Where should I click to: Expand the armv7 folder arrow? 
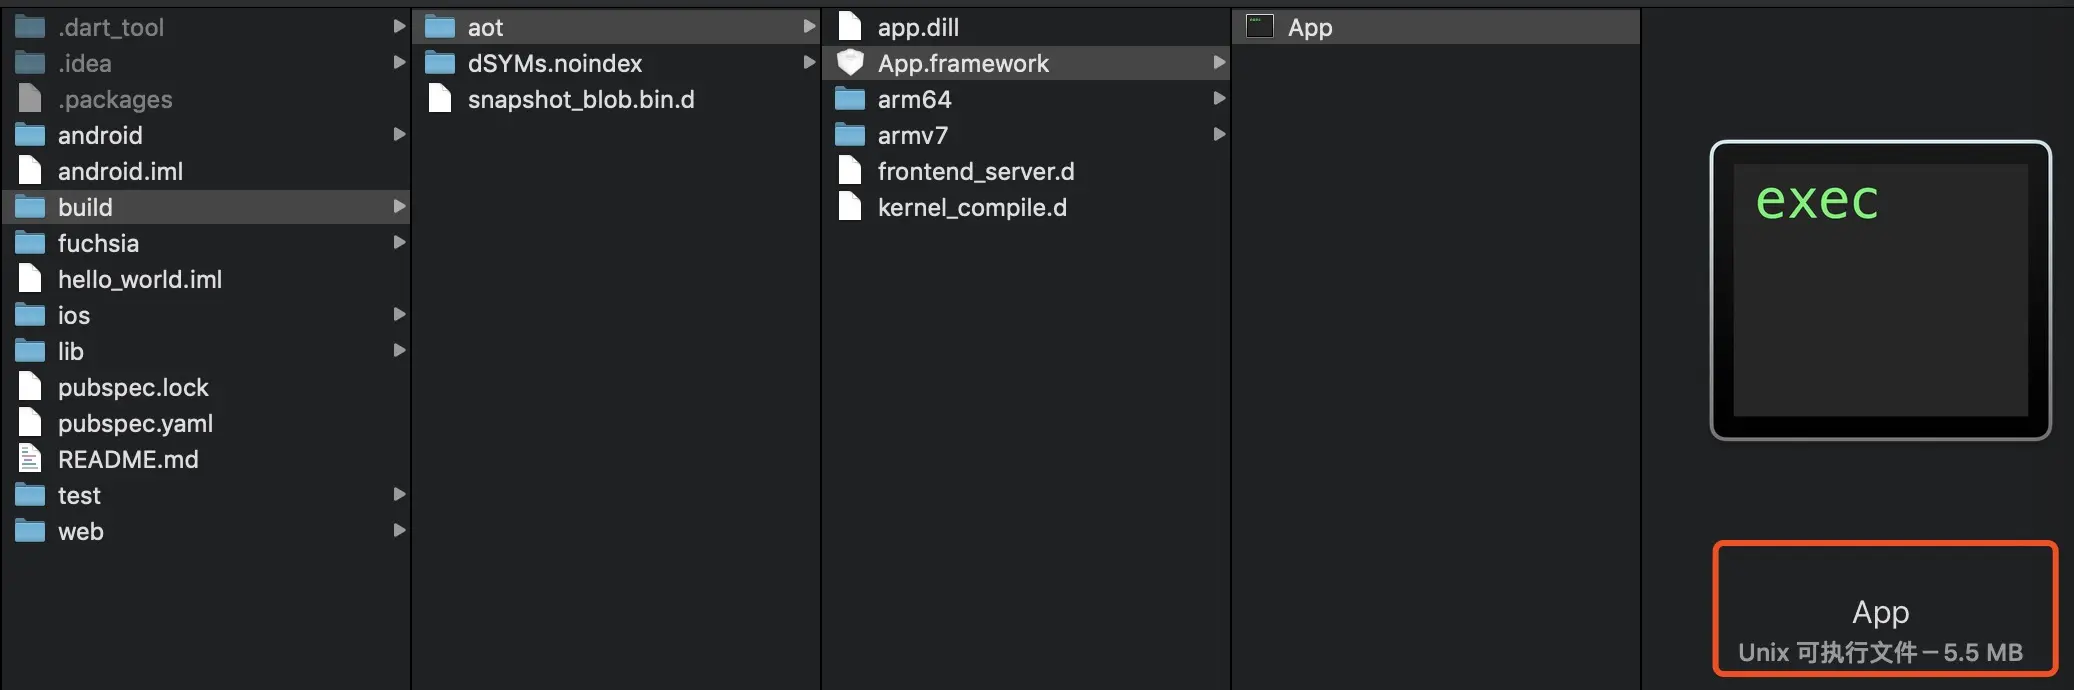point(1219,134)
